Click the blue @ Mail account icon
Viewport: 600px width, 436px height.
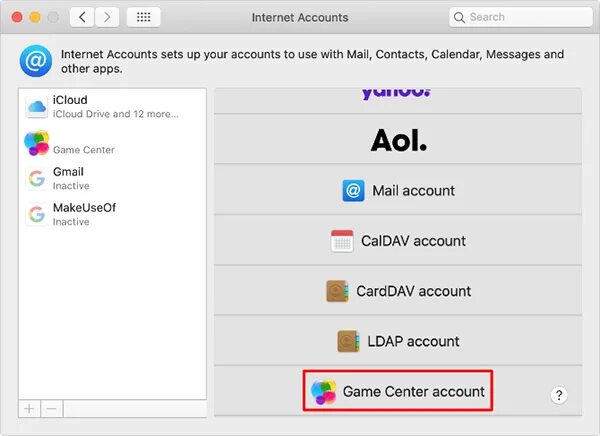pos(353,190)
